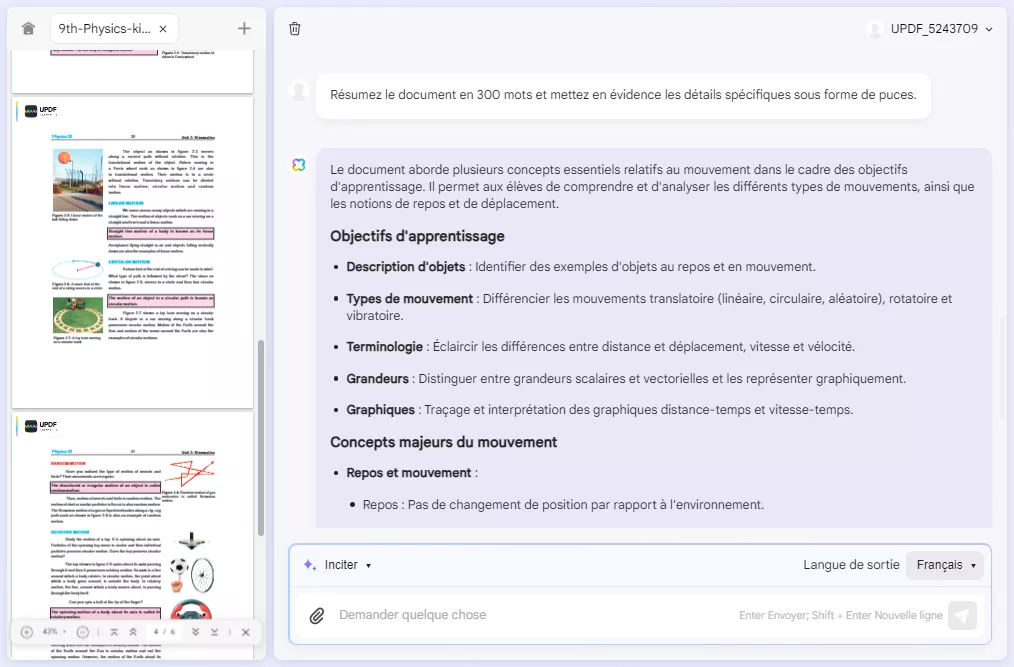Viewport: 1014px width, 667px height.
Task: Delete the conversation with trash icon
Action: [295, 28]
